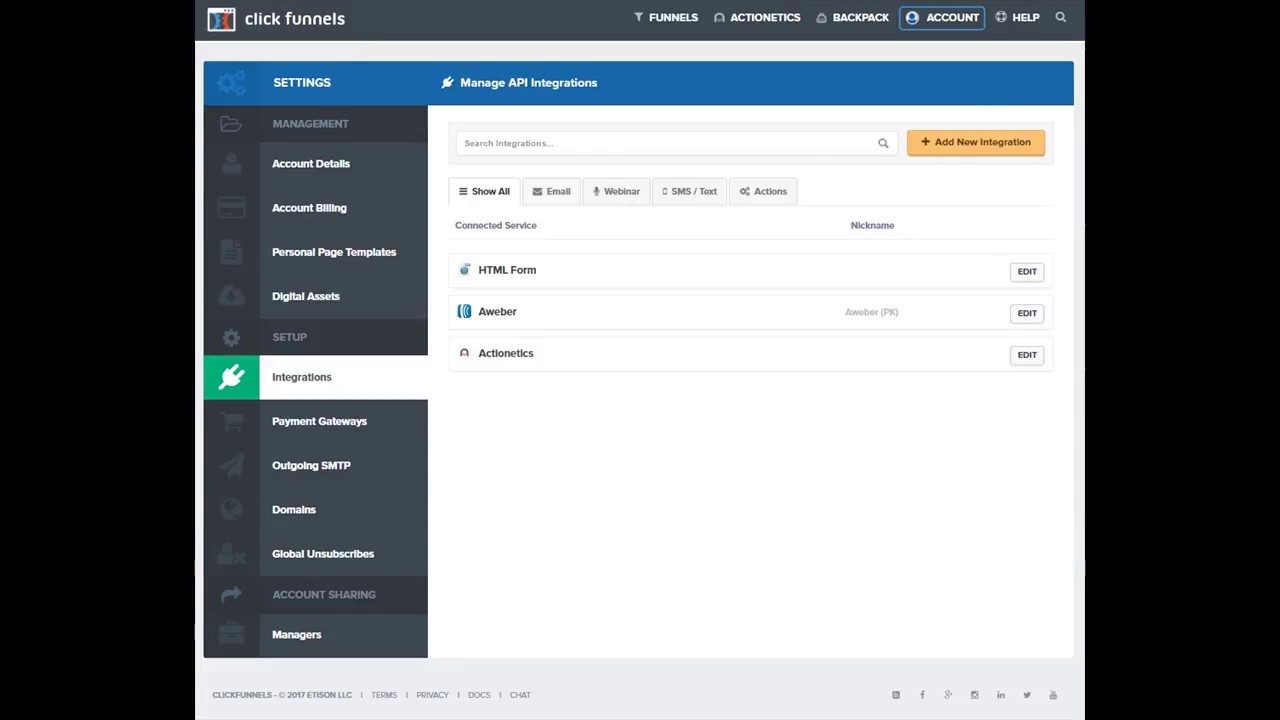1280x720 pixels.
Task: Open the search magnifier in top navigation
Action: [1061, 17]
